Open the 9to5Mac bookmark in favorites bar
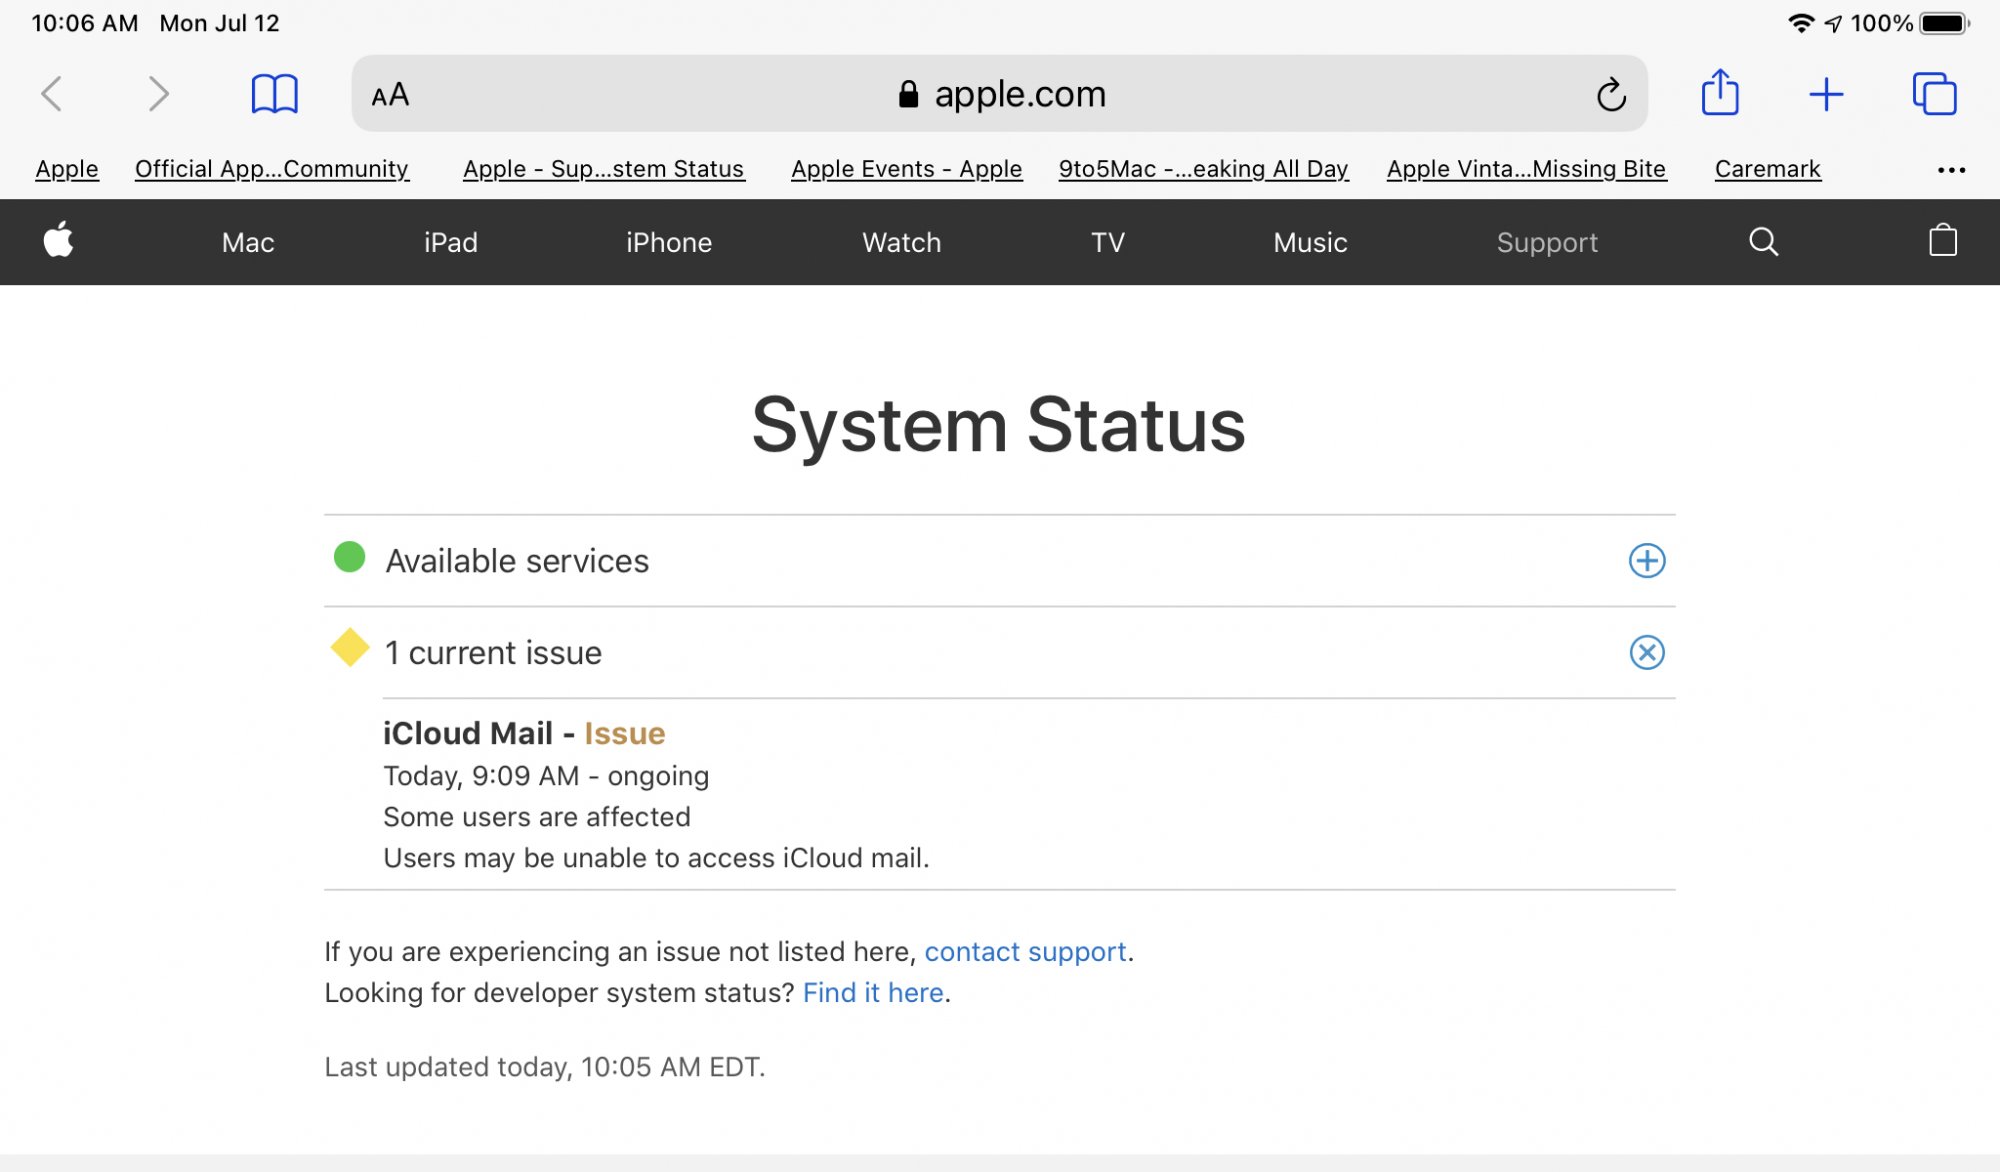Image resolution: width=2000 pixels, height=1172 pixels. tap(1203, 169)
